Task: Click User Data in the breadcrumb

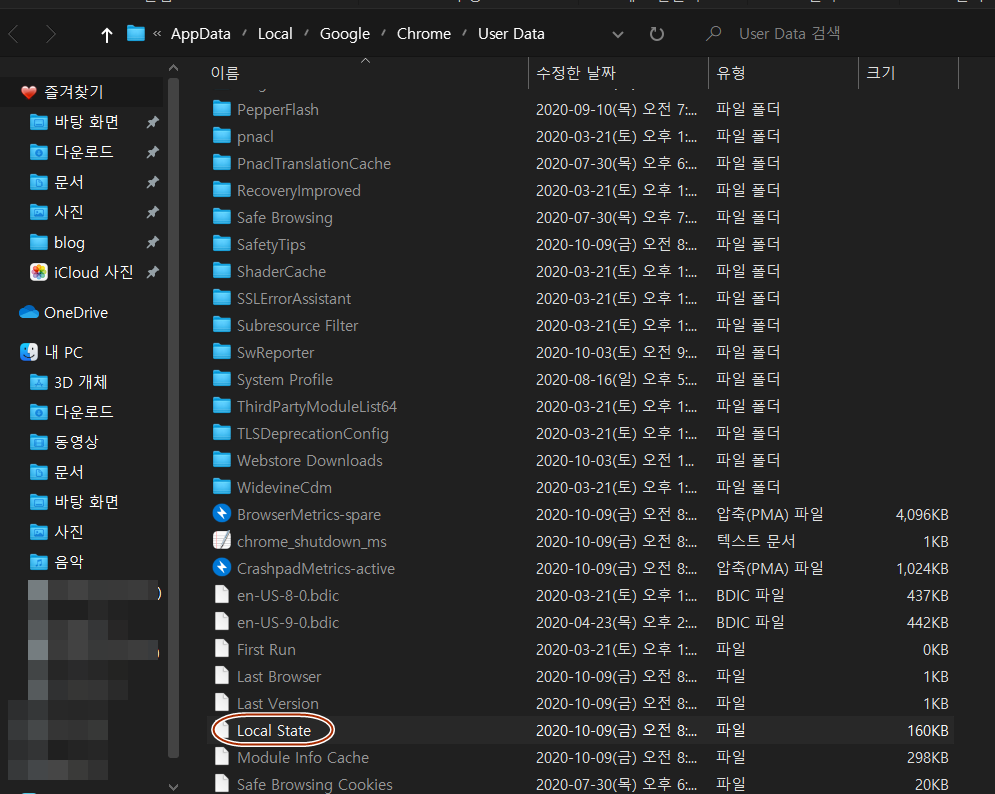Action: tap(511, 34)
